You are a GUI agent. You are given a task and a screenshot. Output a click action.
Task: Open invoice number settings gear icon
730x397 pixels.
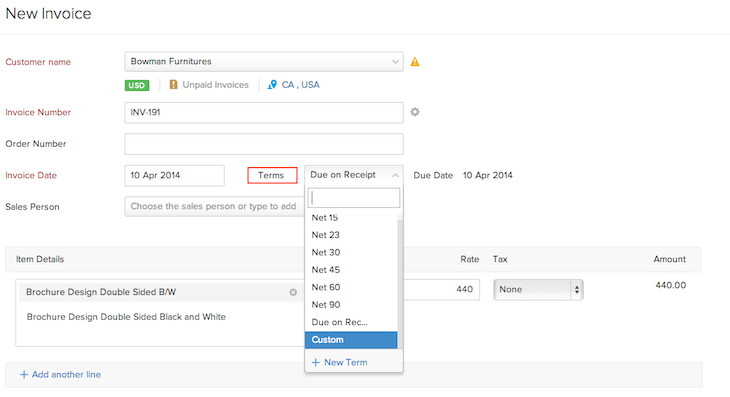[x=415, y=112]
